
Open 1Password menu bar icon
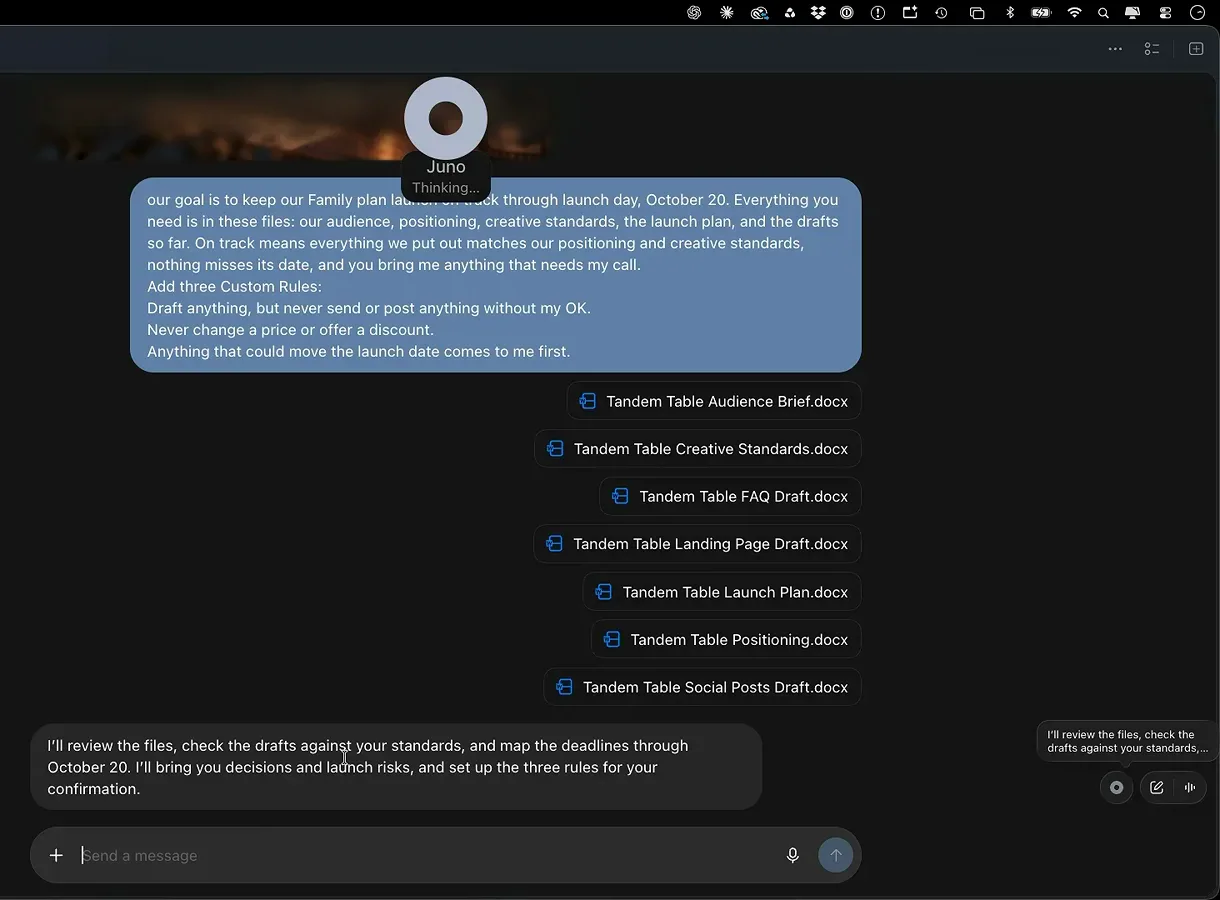tap(847, 13)
